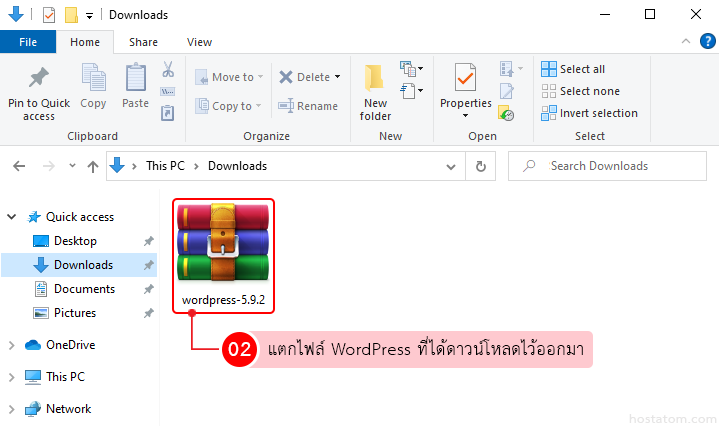
Task: Refresh the Downloads folder view
Action: [481, 166]
